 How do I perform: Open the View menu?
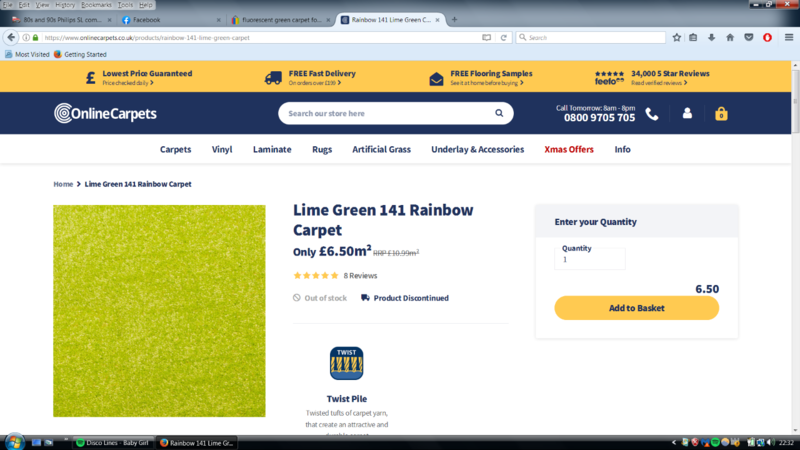(42, 5)
